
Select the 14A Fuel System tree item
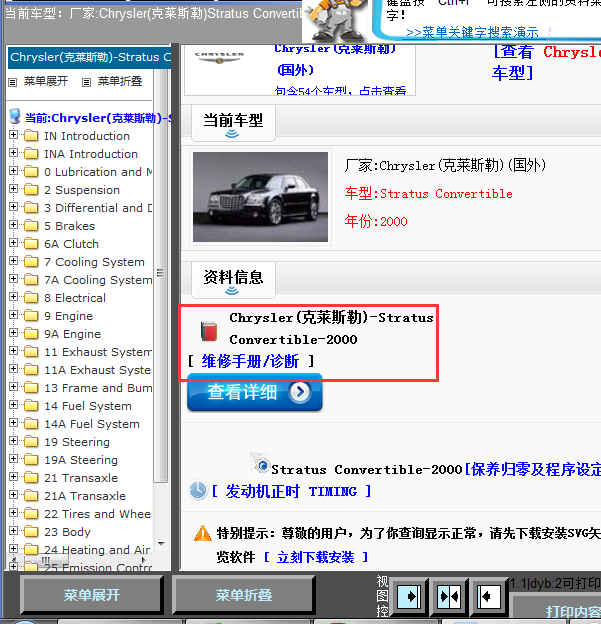[92, 424]
